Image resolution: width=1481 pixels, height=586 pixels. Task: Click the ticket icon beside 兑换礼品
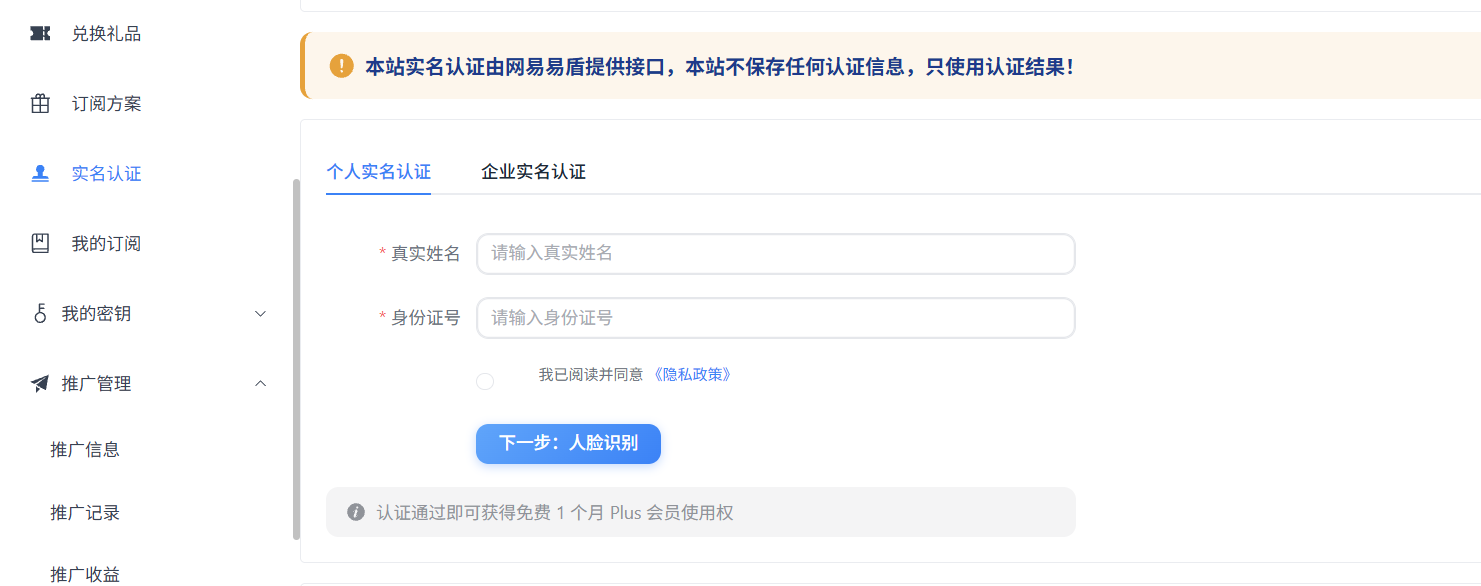pyautogui.click(x=40, y=34)
